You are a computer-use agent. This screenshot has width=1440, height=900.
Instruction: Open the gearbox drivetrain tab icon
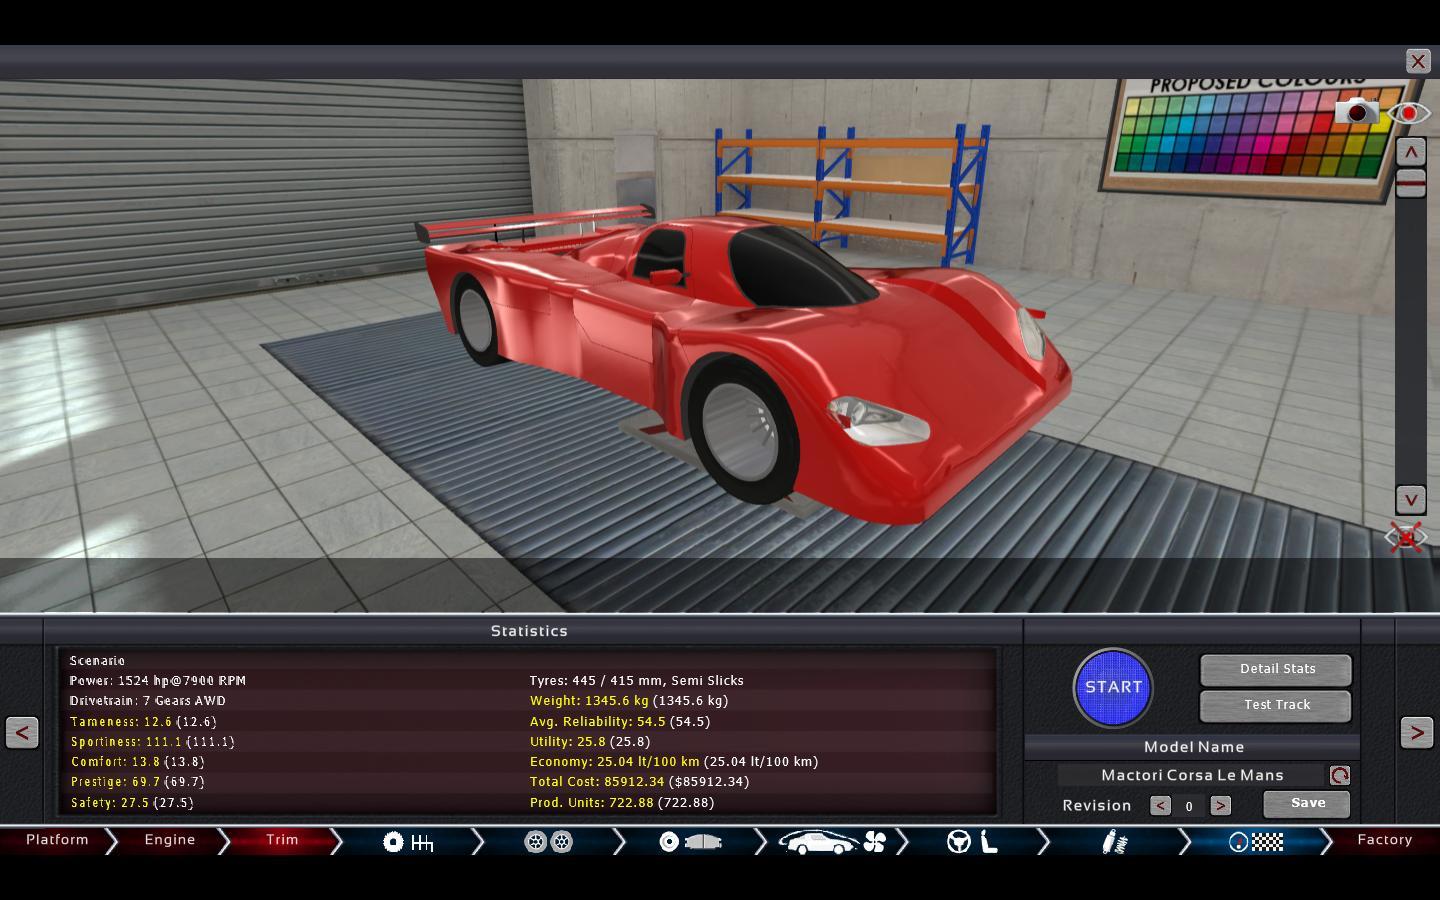tap(408, 842)
